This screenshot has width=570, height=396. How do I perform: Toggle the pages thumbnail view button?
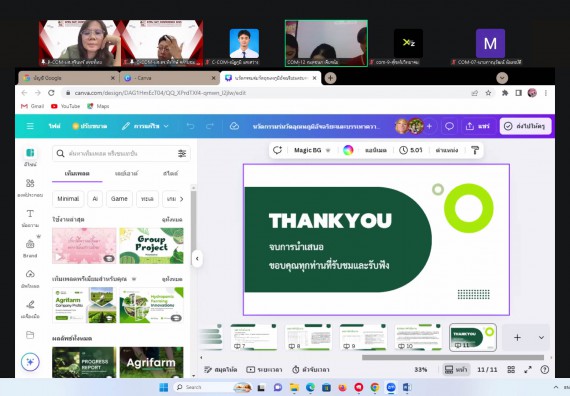click(x=456, y=370)
